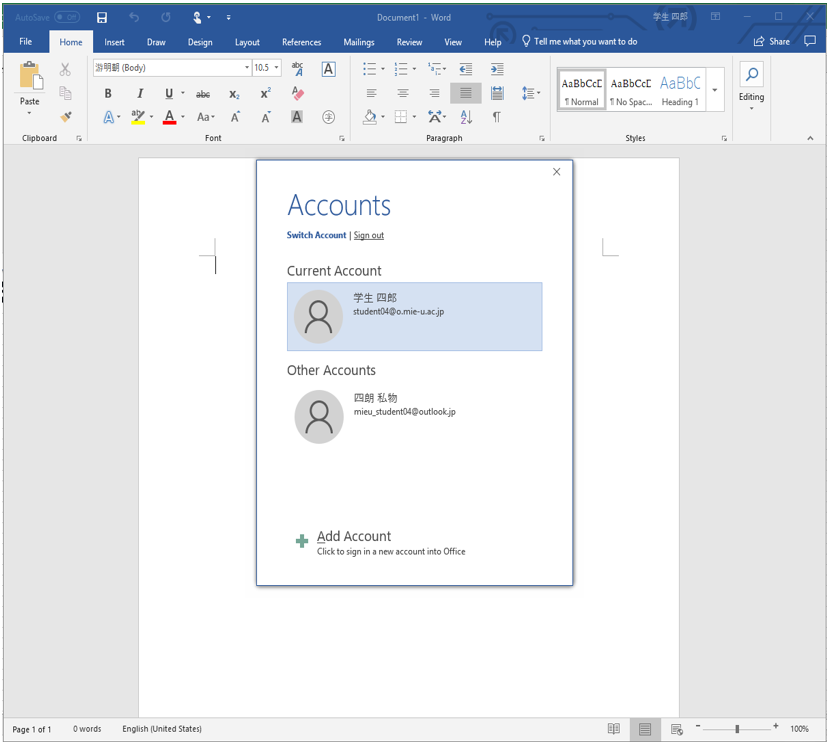Apply subscript formatting
The image size is (828, 744).
pos(234,94)
